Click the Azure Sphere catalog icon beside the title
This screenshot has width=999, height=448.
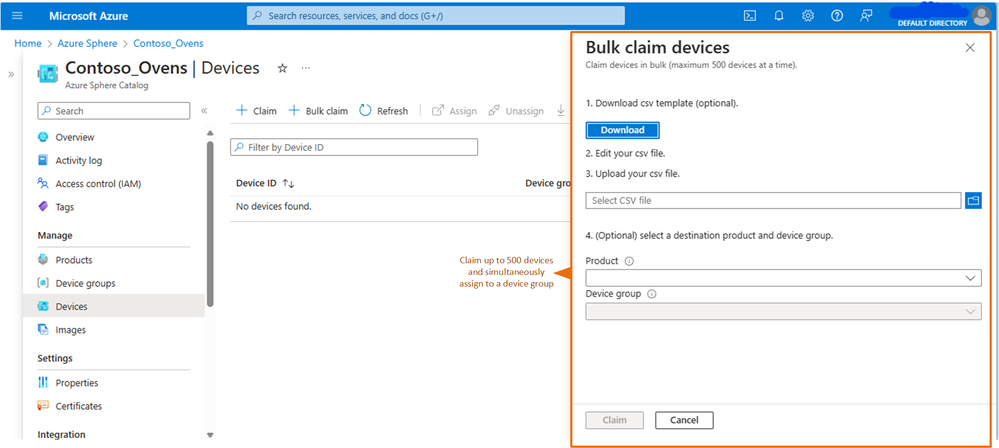click(48, 73)
